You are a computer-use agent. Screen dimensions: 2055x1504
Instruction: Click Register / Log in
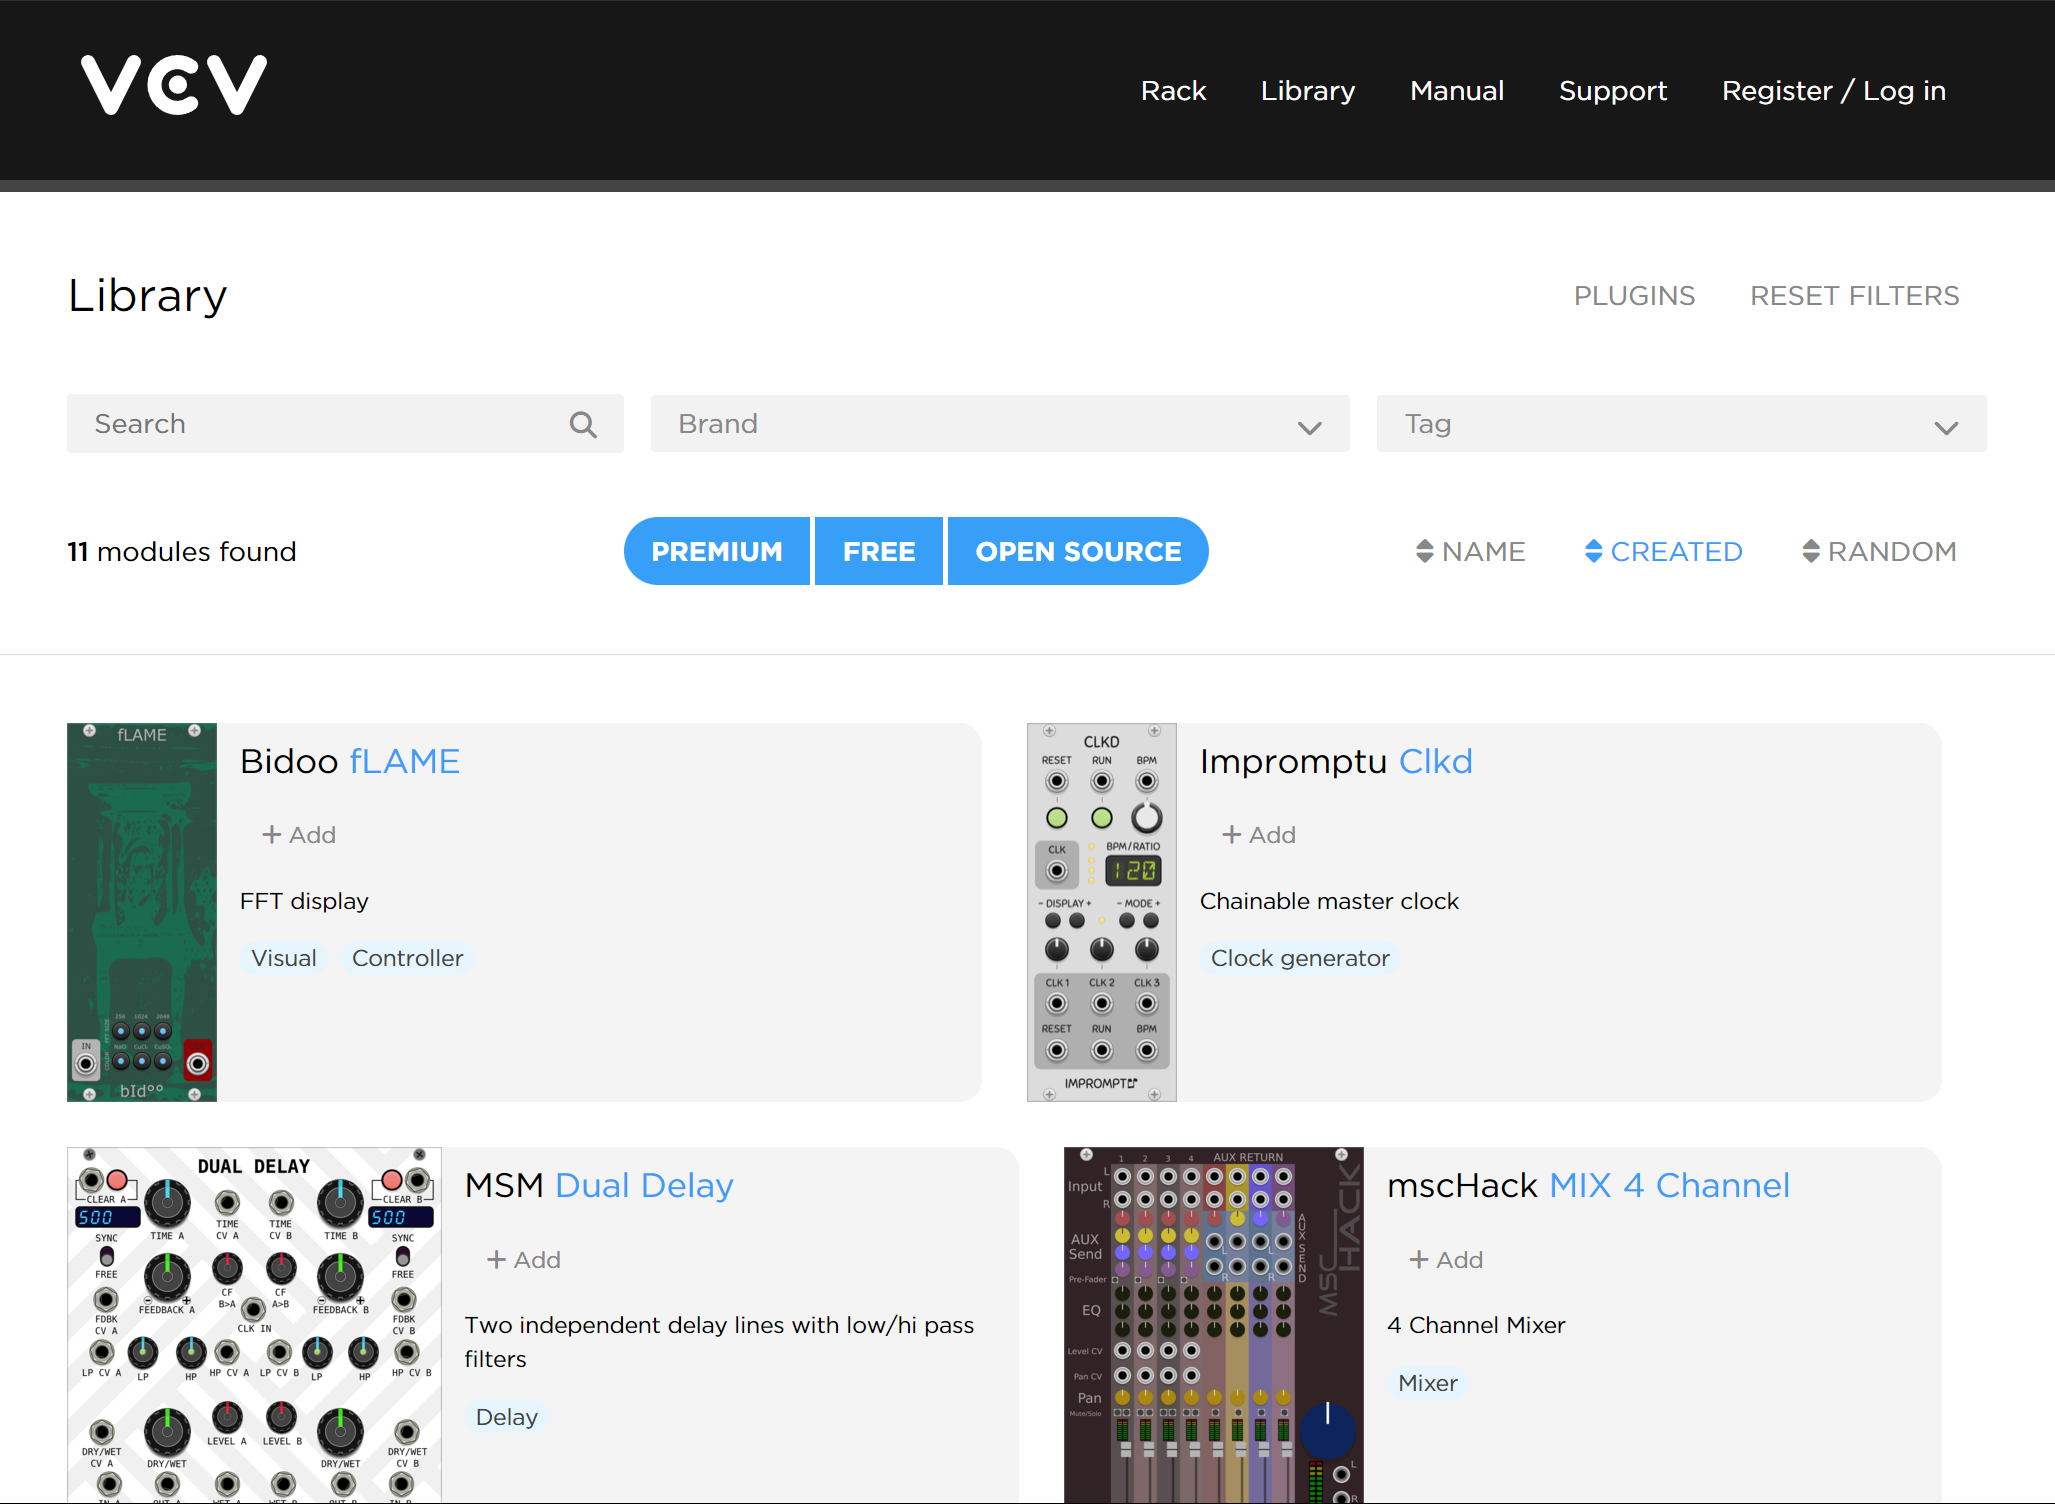coord(1833,91)
